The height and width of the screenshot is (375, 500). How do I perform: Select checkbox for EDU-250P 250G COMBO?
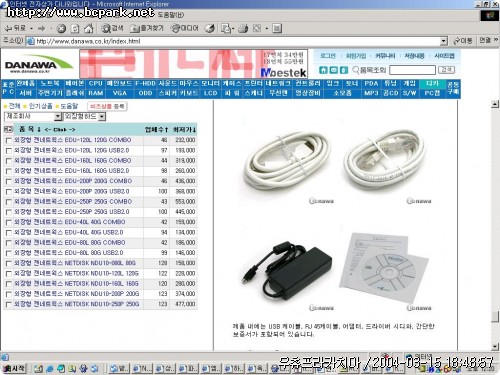(8, 202)
